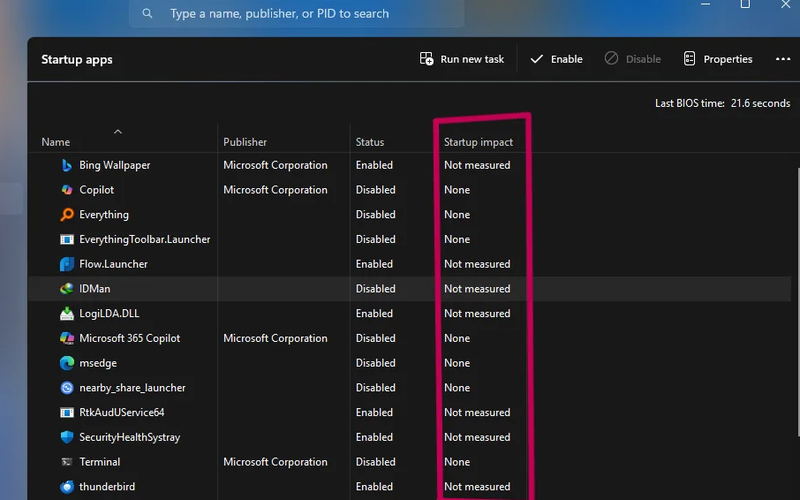This screenshot has width=800, height=500.
Task: Click the Disable button
Action: (x=633, y=59)
